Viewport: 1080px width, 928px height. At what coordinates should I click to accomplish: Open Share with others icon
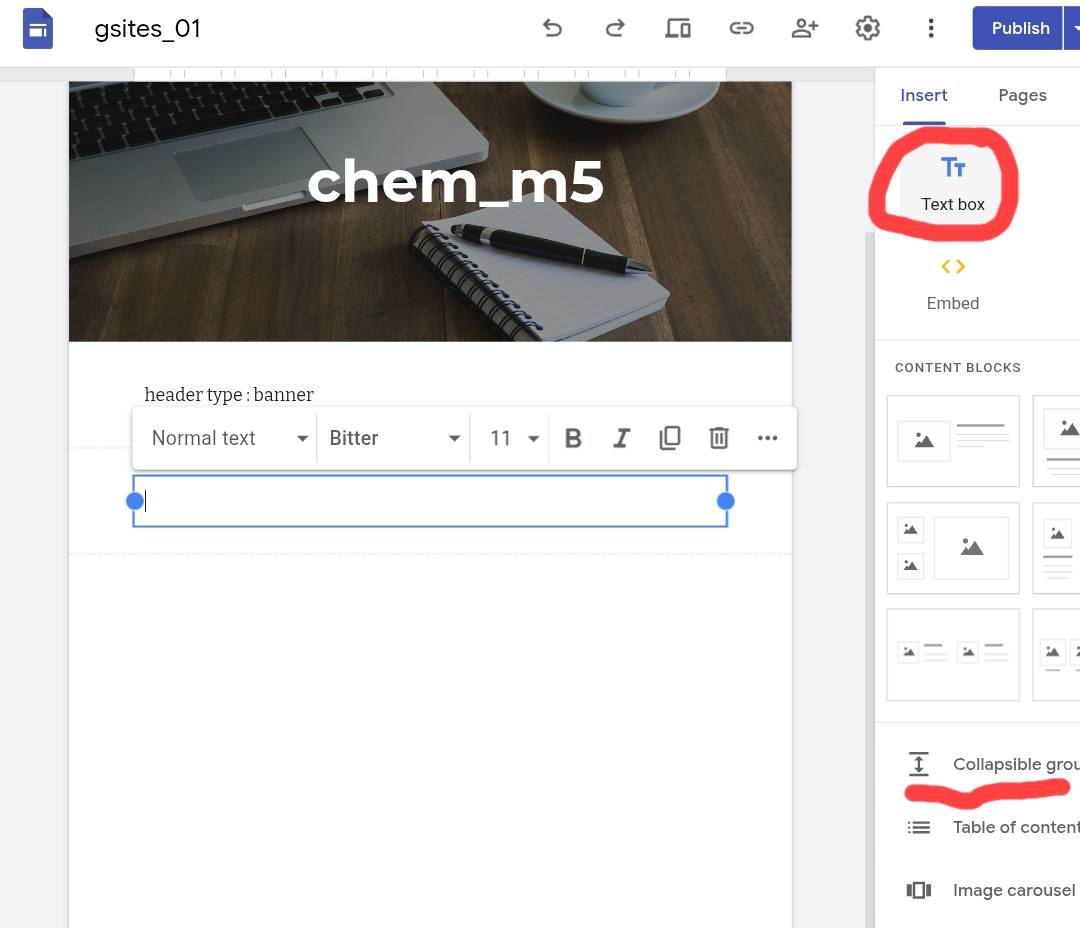[804, 28]
